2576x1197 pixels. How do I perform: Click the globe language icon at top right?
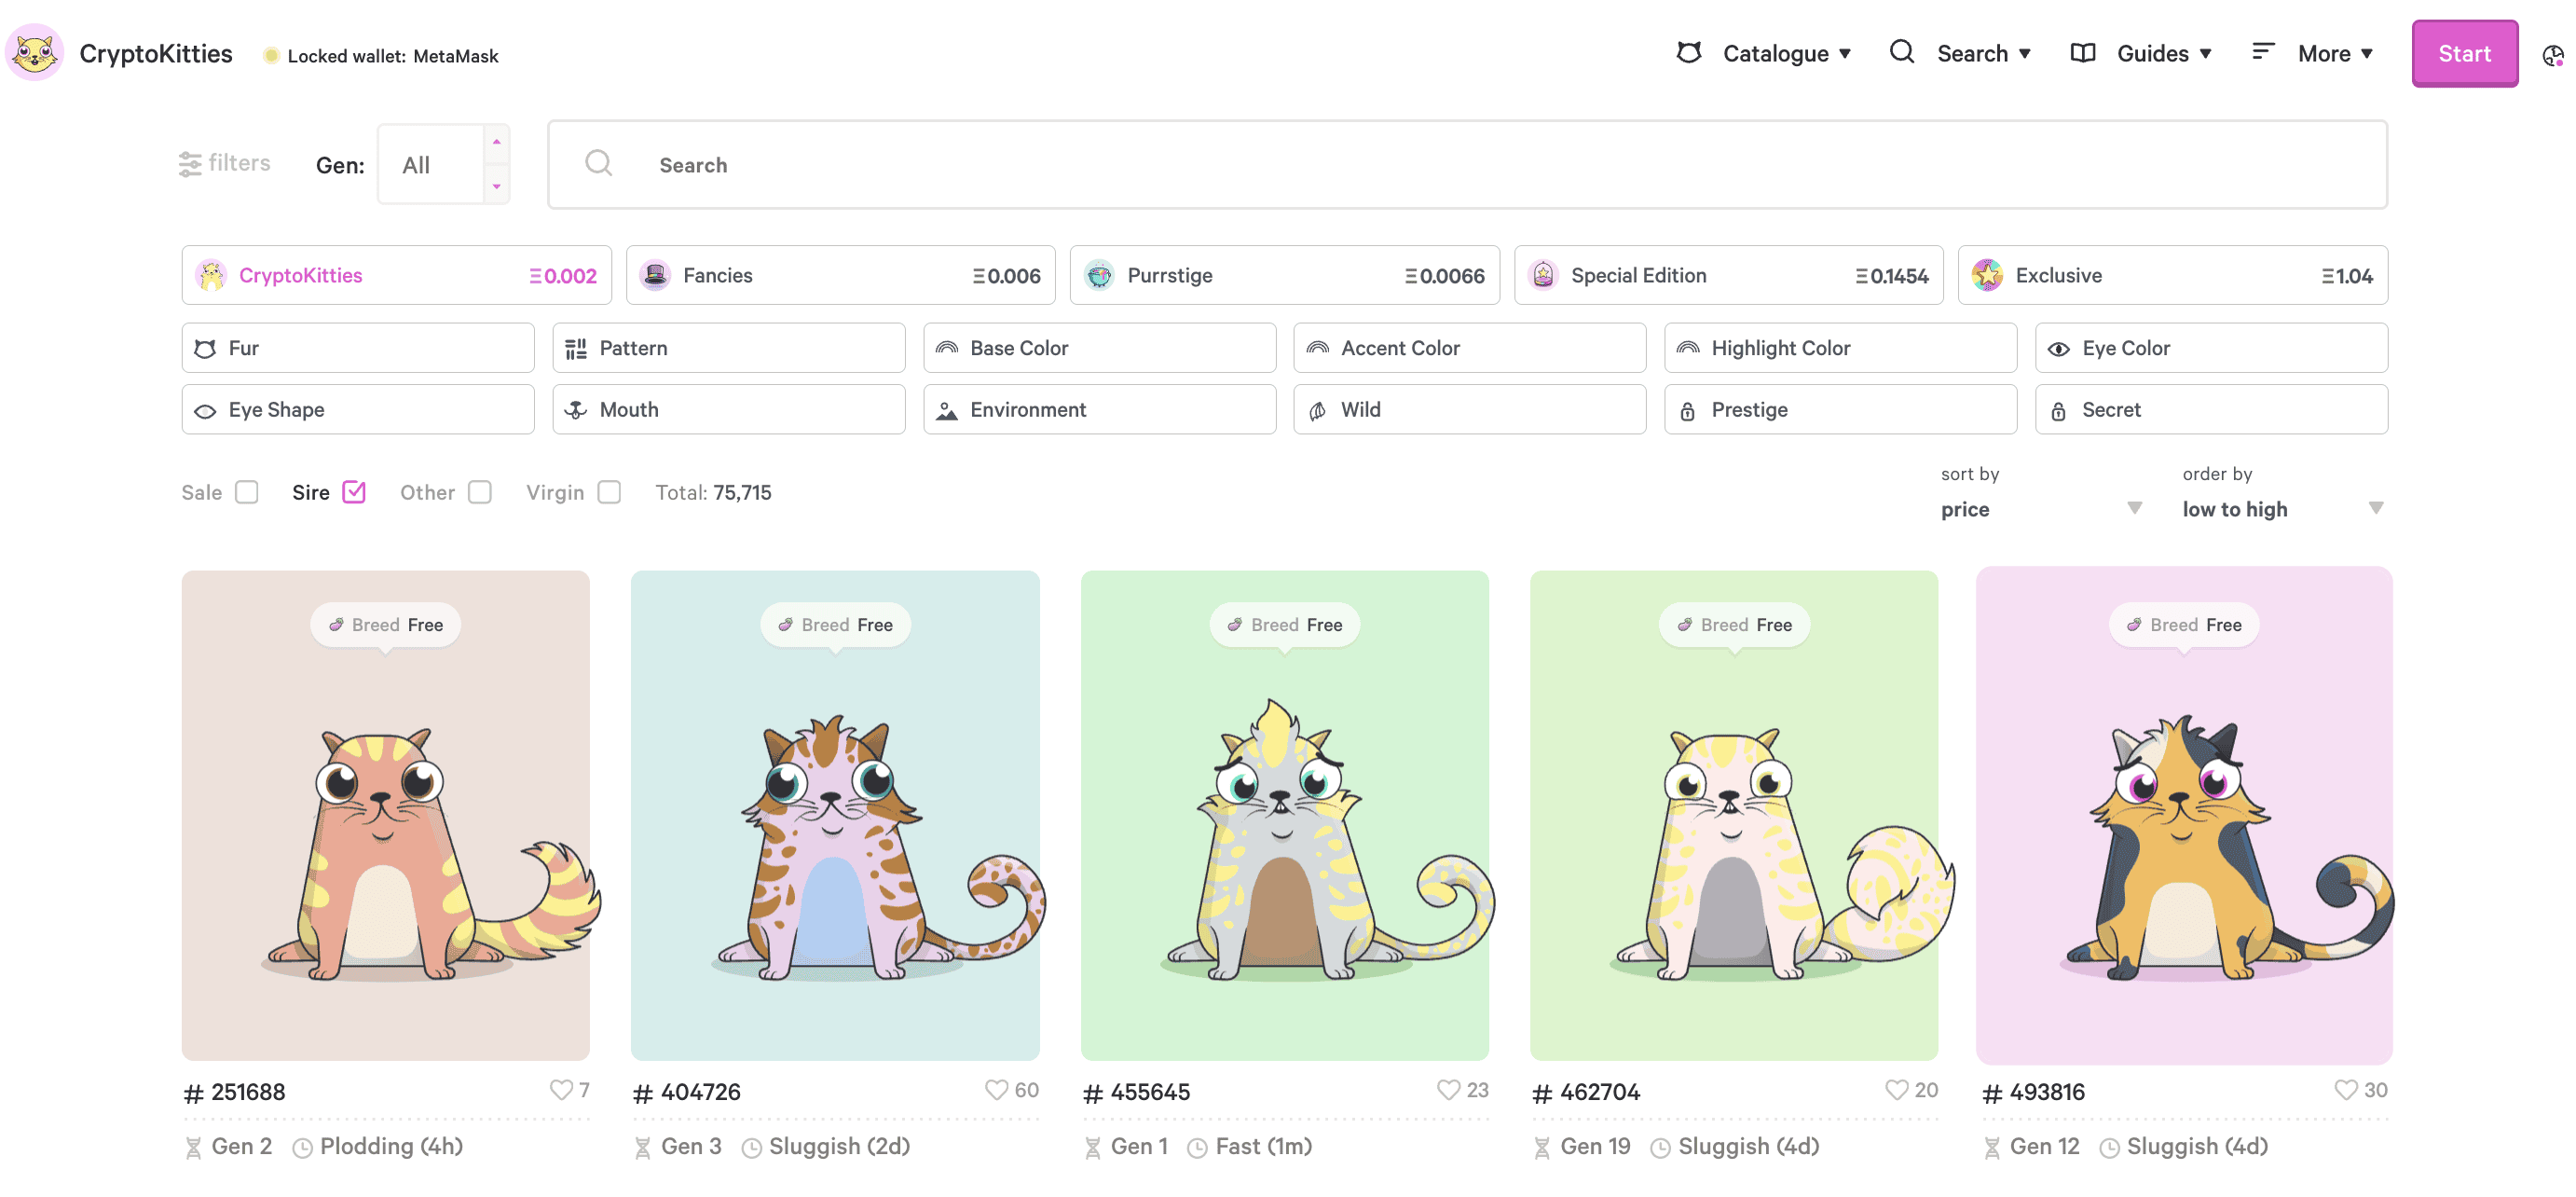[2551, 56]
